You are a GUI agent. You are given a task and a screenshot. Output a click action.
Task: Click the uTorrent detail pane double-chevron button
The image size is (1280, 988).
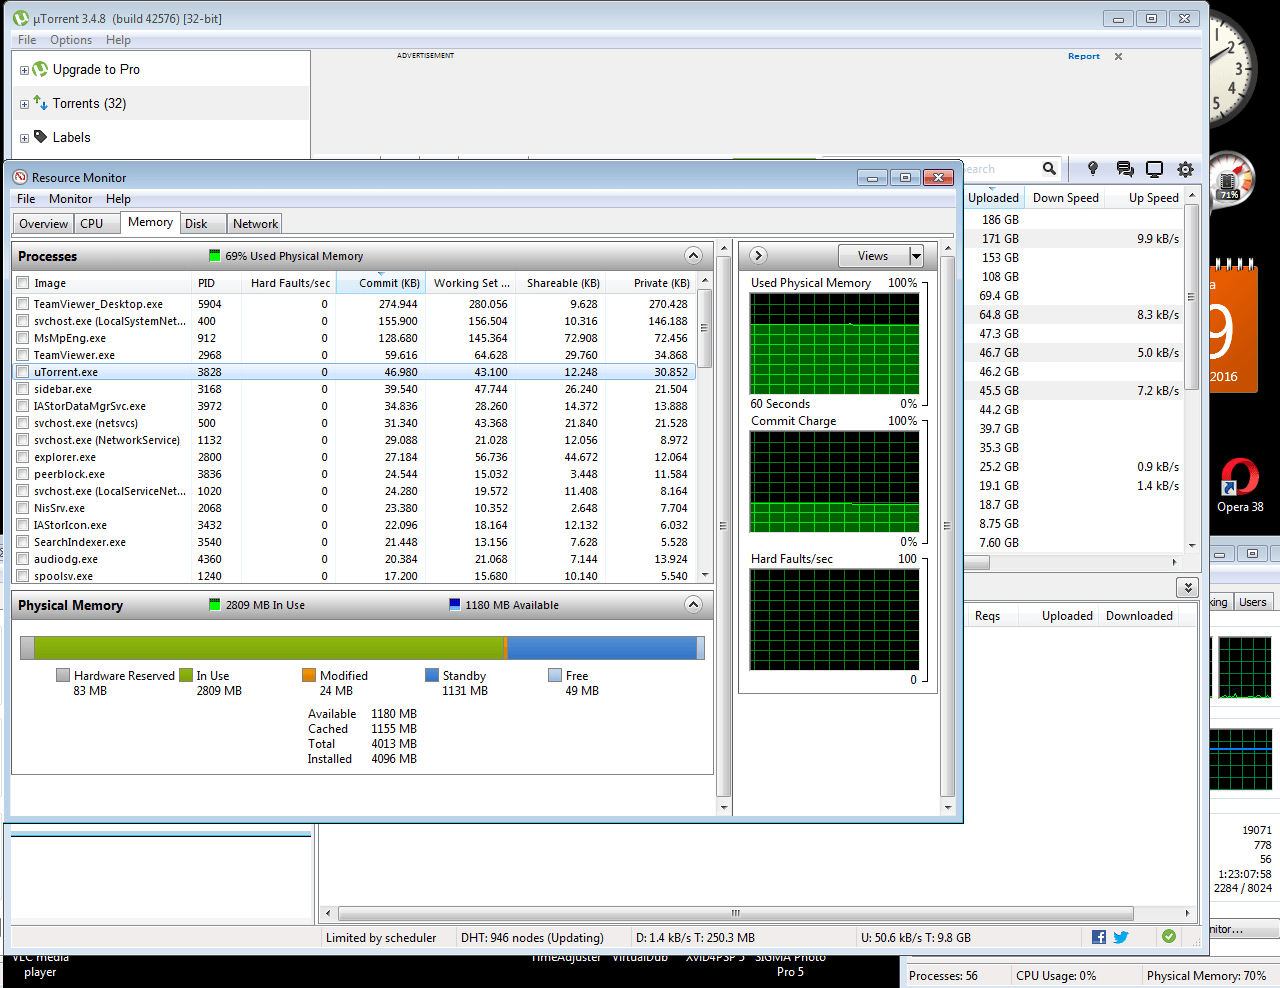(1187, 587)
